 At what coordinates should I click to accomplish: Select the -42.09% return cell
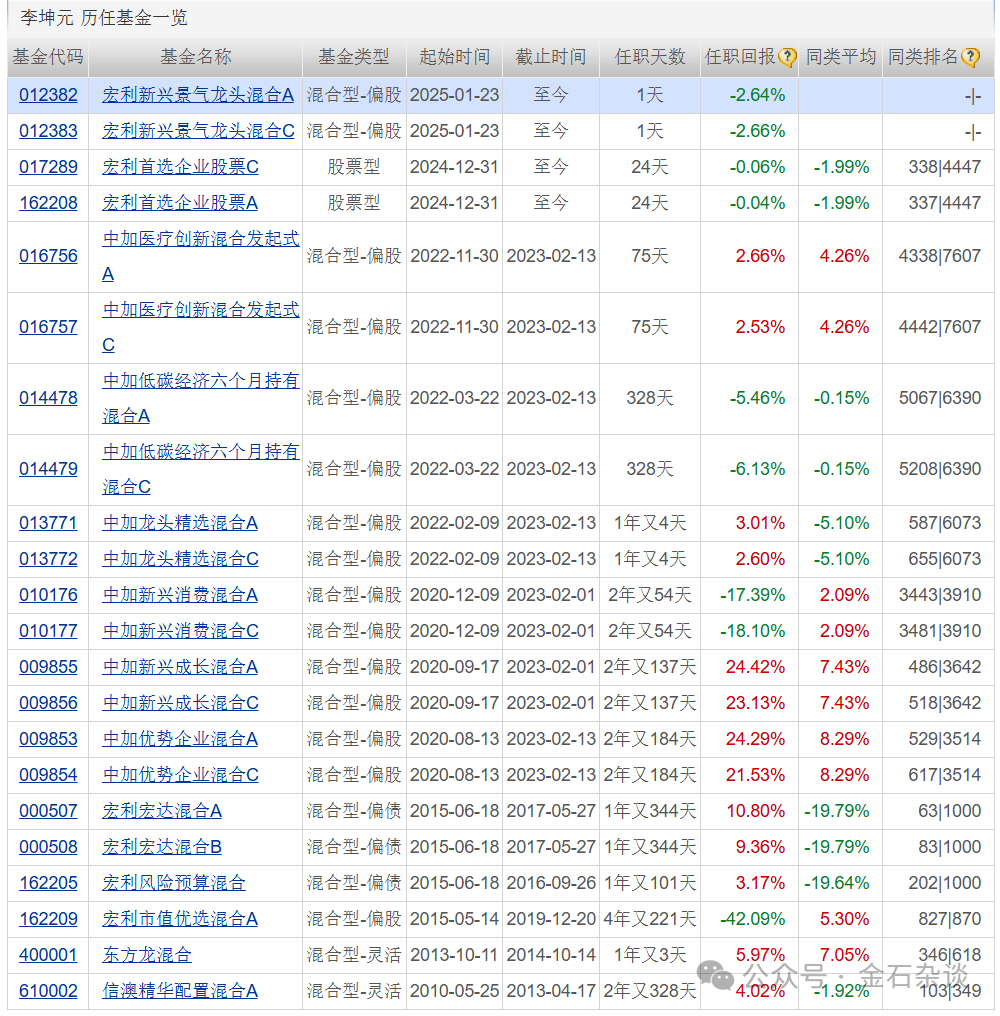[752, 919]
